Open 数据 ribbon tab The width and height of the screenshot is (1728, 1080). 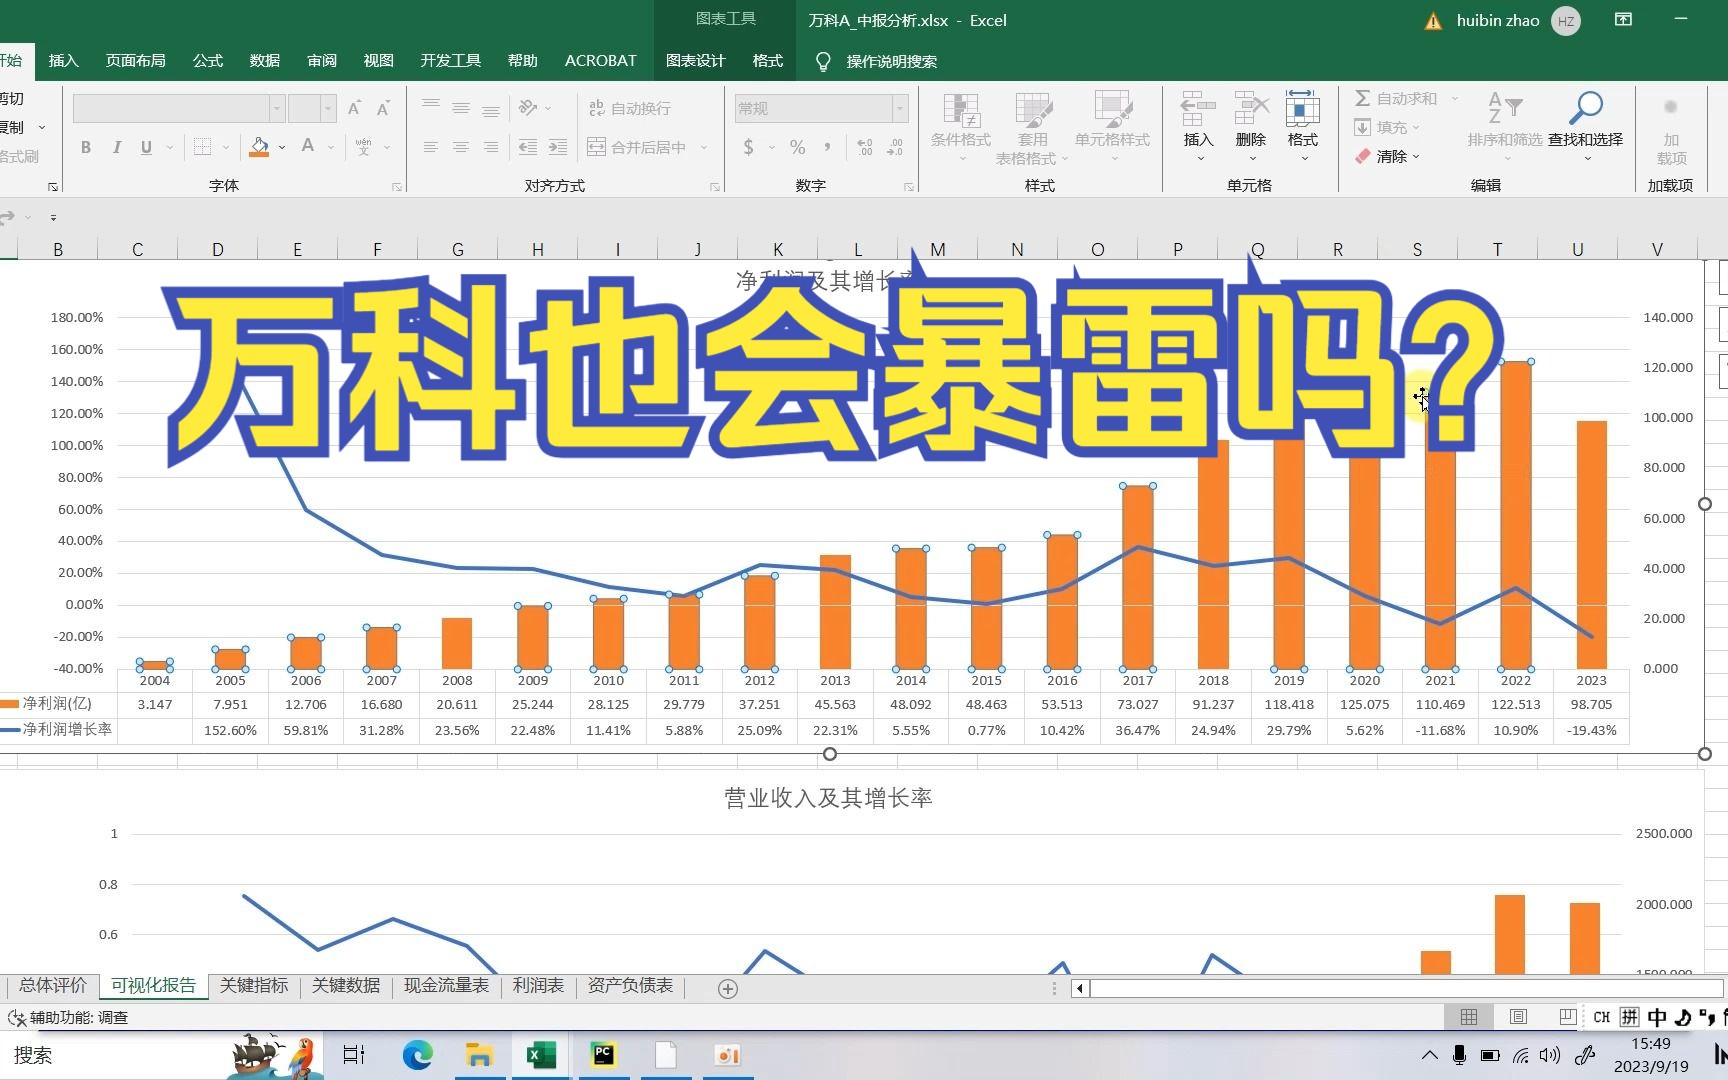[x=264, y=61]
